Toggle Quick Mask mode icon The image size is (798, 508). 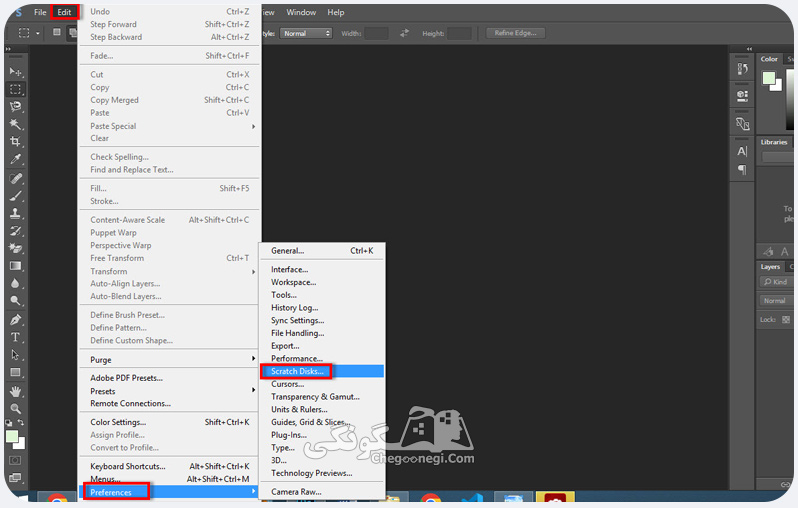click(x=15, y=460)
